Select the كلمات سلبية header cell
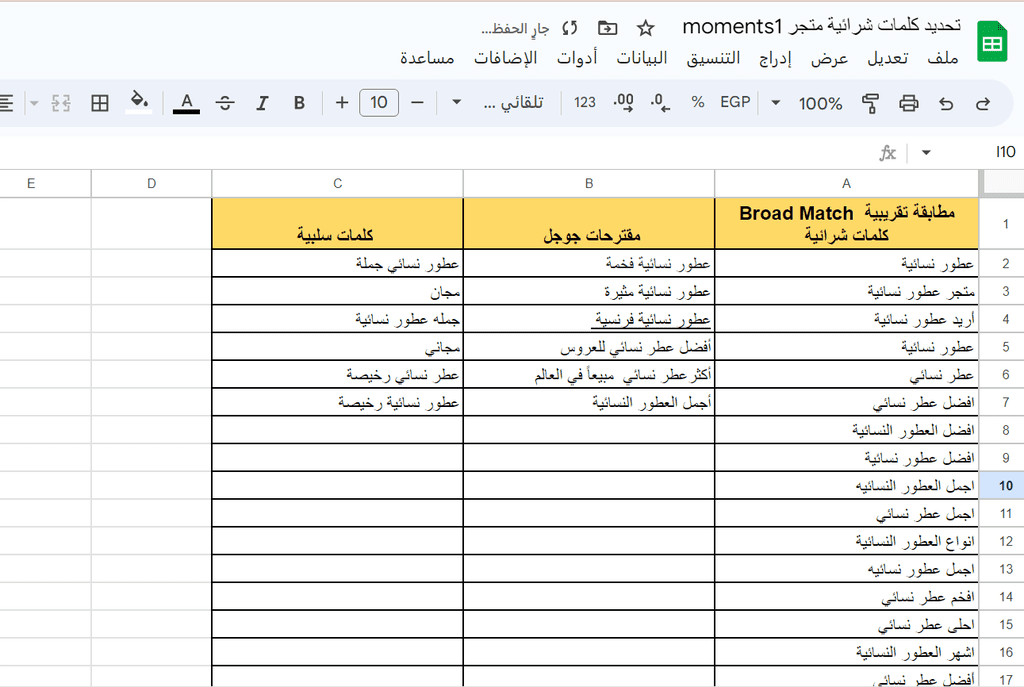This screenshot has width=1024, height=687. coord(338,223)
